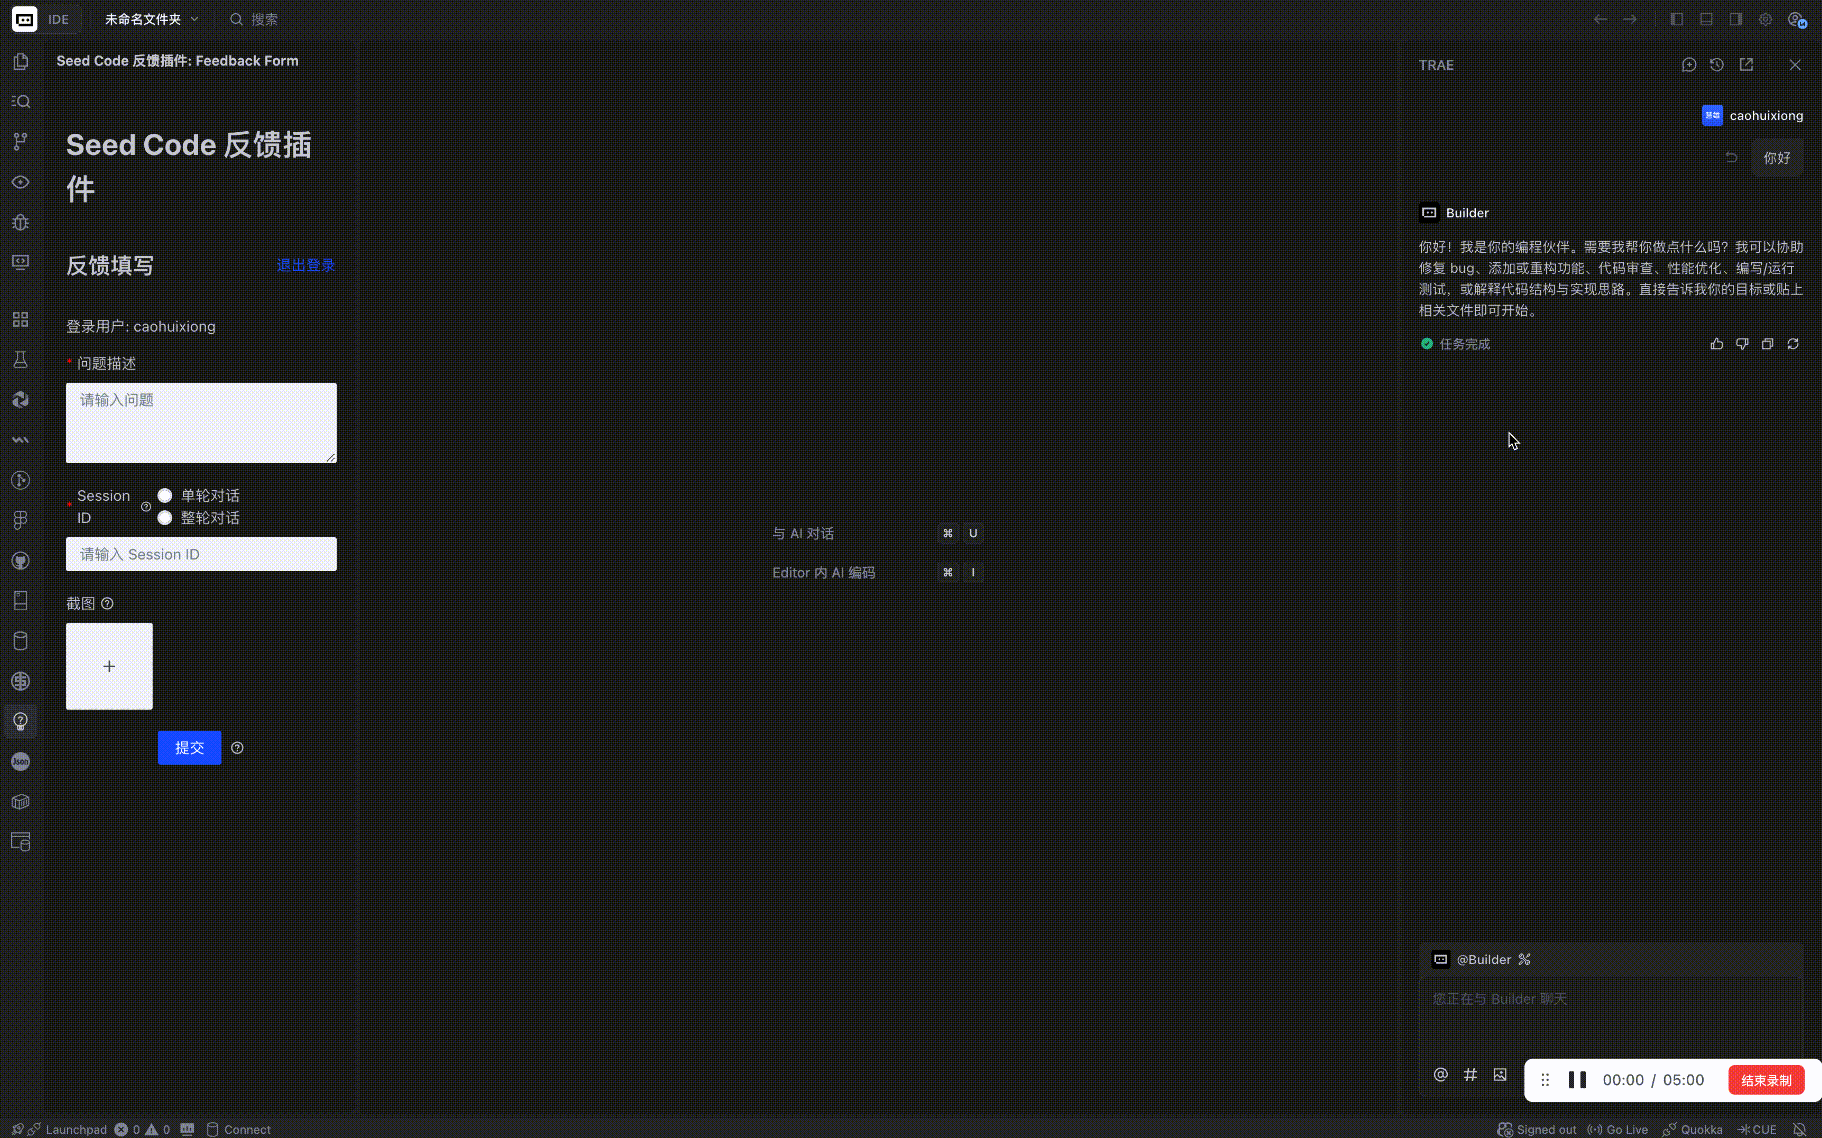Image resolution: width=1822 pixels, height=1138 pixels.
Task: Open the JSON viewer icon in the sidebar
Action: (20, 762)
